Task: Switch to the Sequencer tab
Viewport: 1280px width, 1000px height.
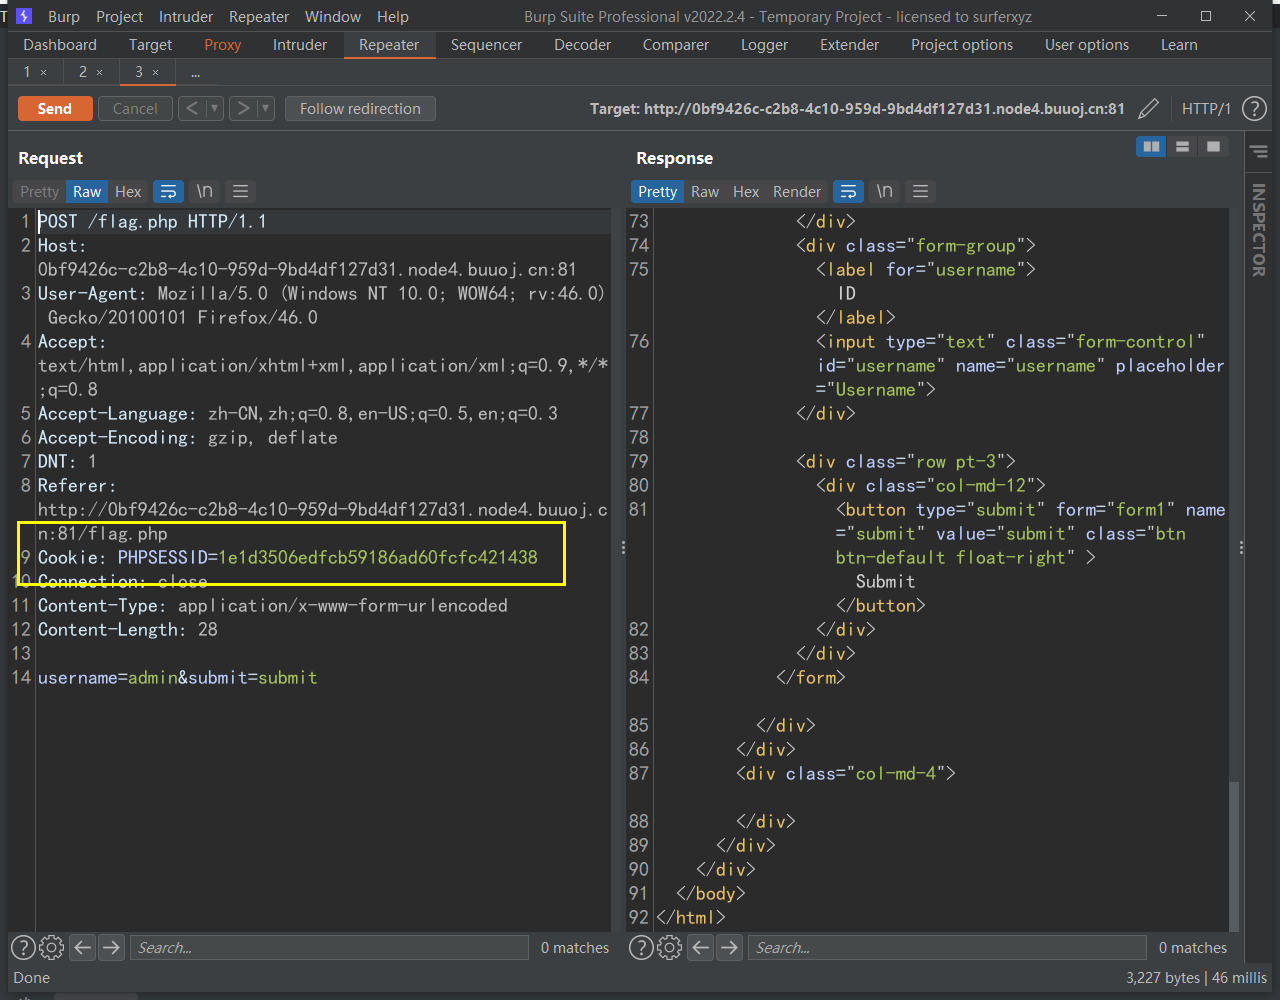Action: 486,45
